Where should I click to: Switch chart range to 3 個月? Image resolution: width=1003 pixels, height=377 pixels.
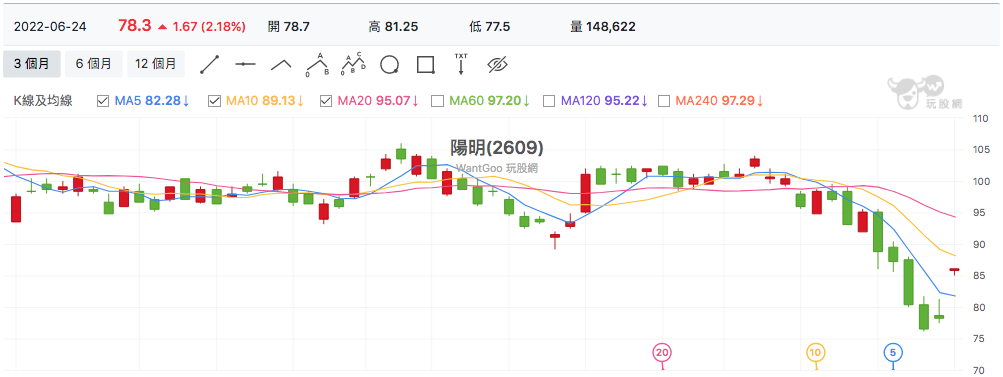coord(31,64)
